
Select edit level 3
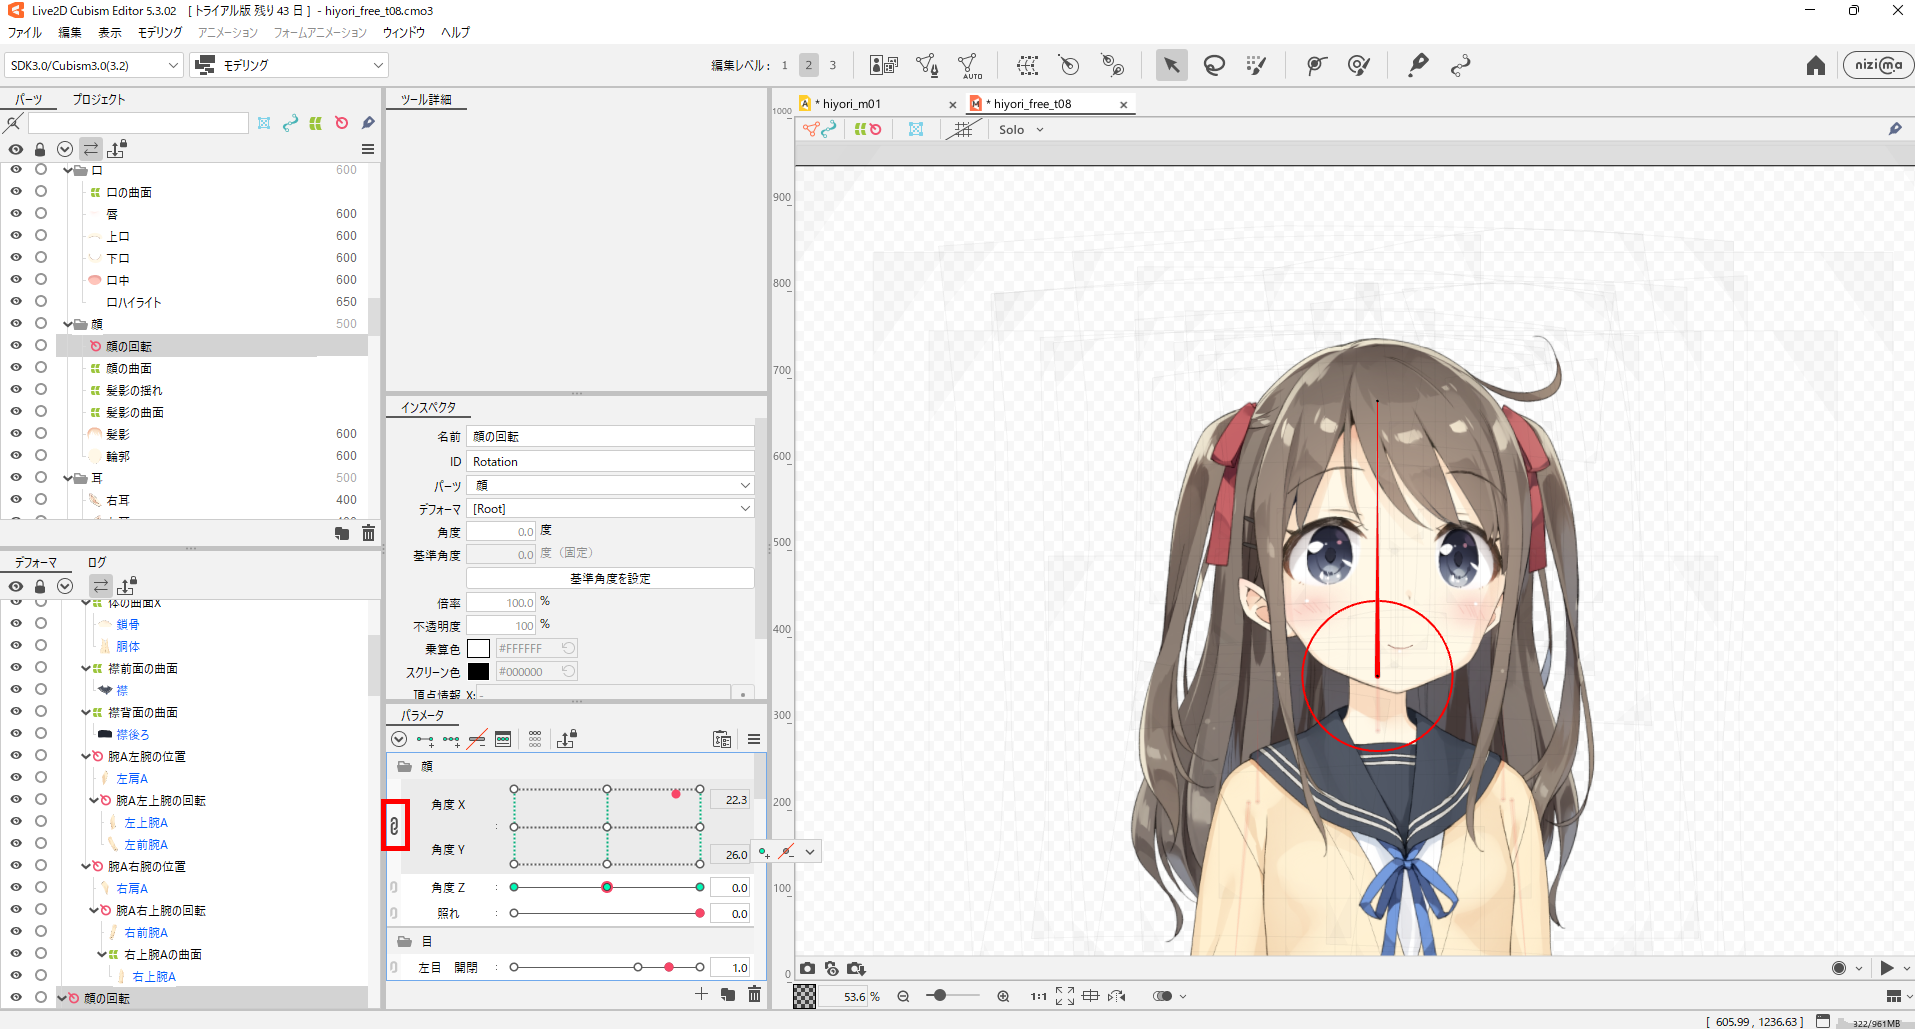tap(833, 65)
